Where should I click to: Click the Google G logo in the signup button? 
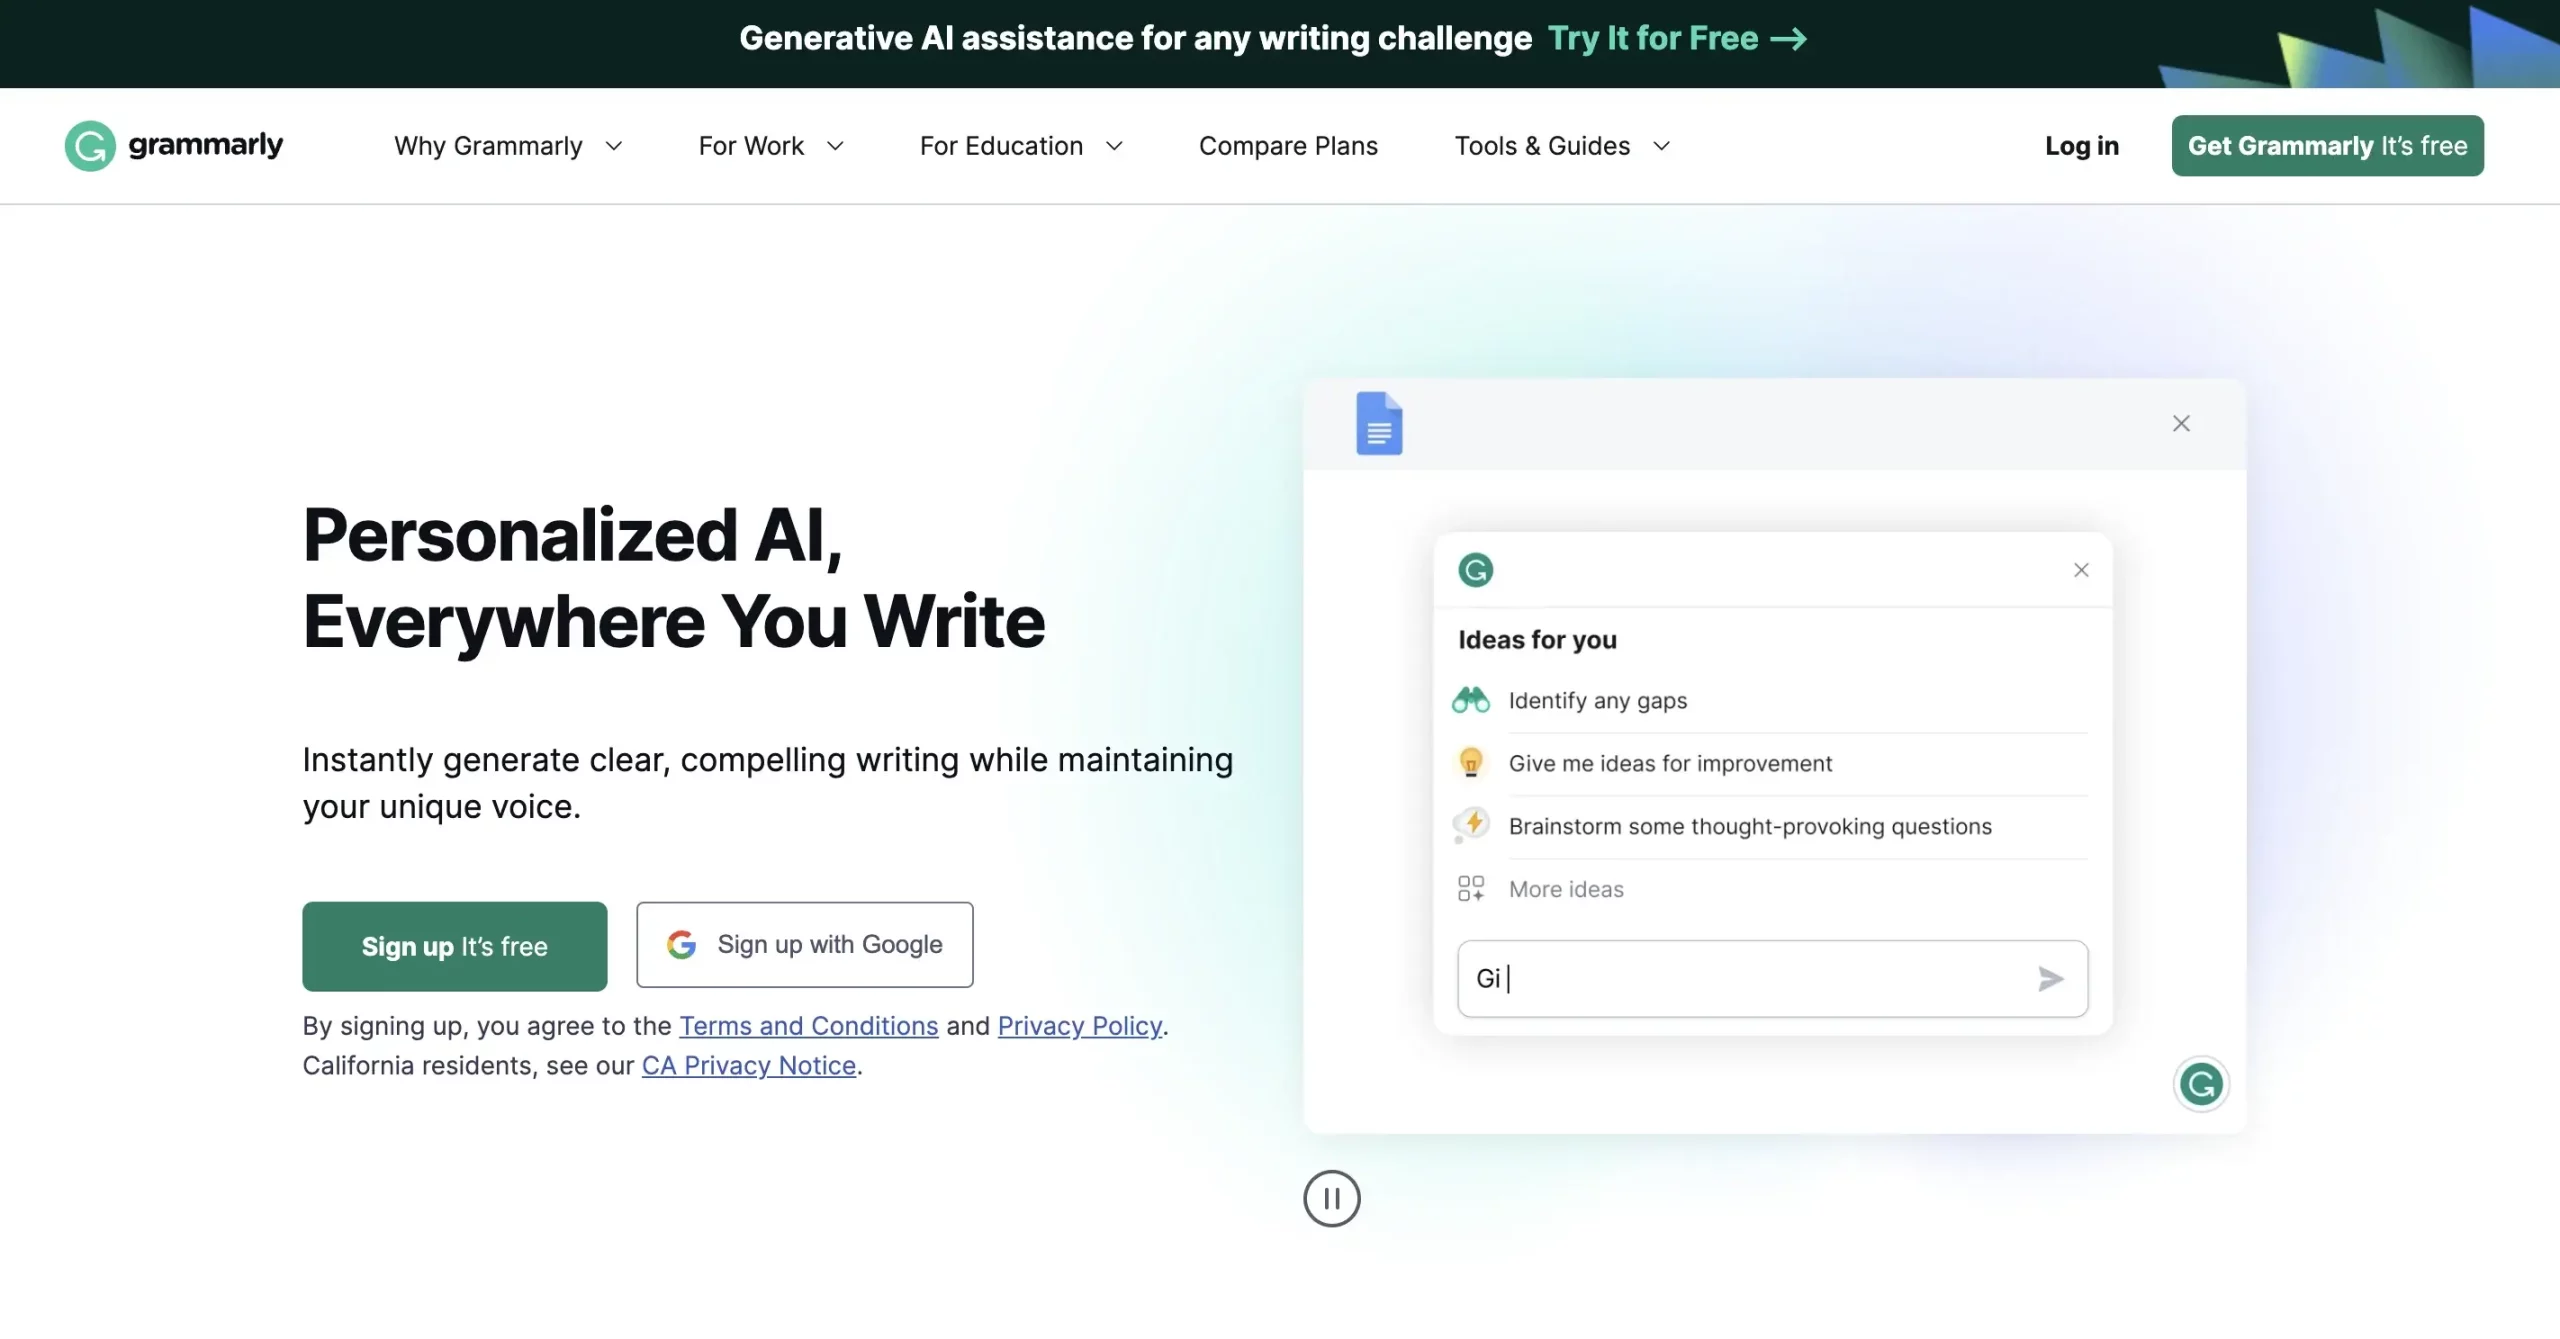[681, 944]
